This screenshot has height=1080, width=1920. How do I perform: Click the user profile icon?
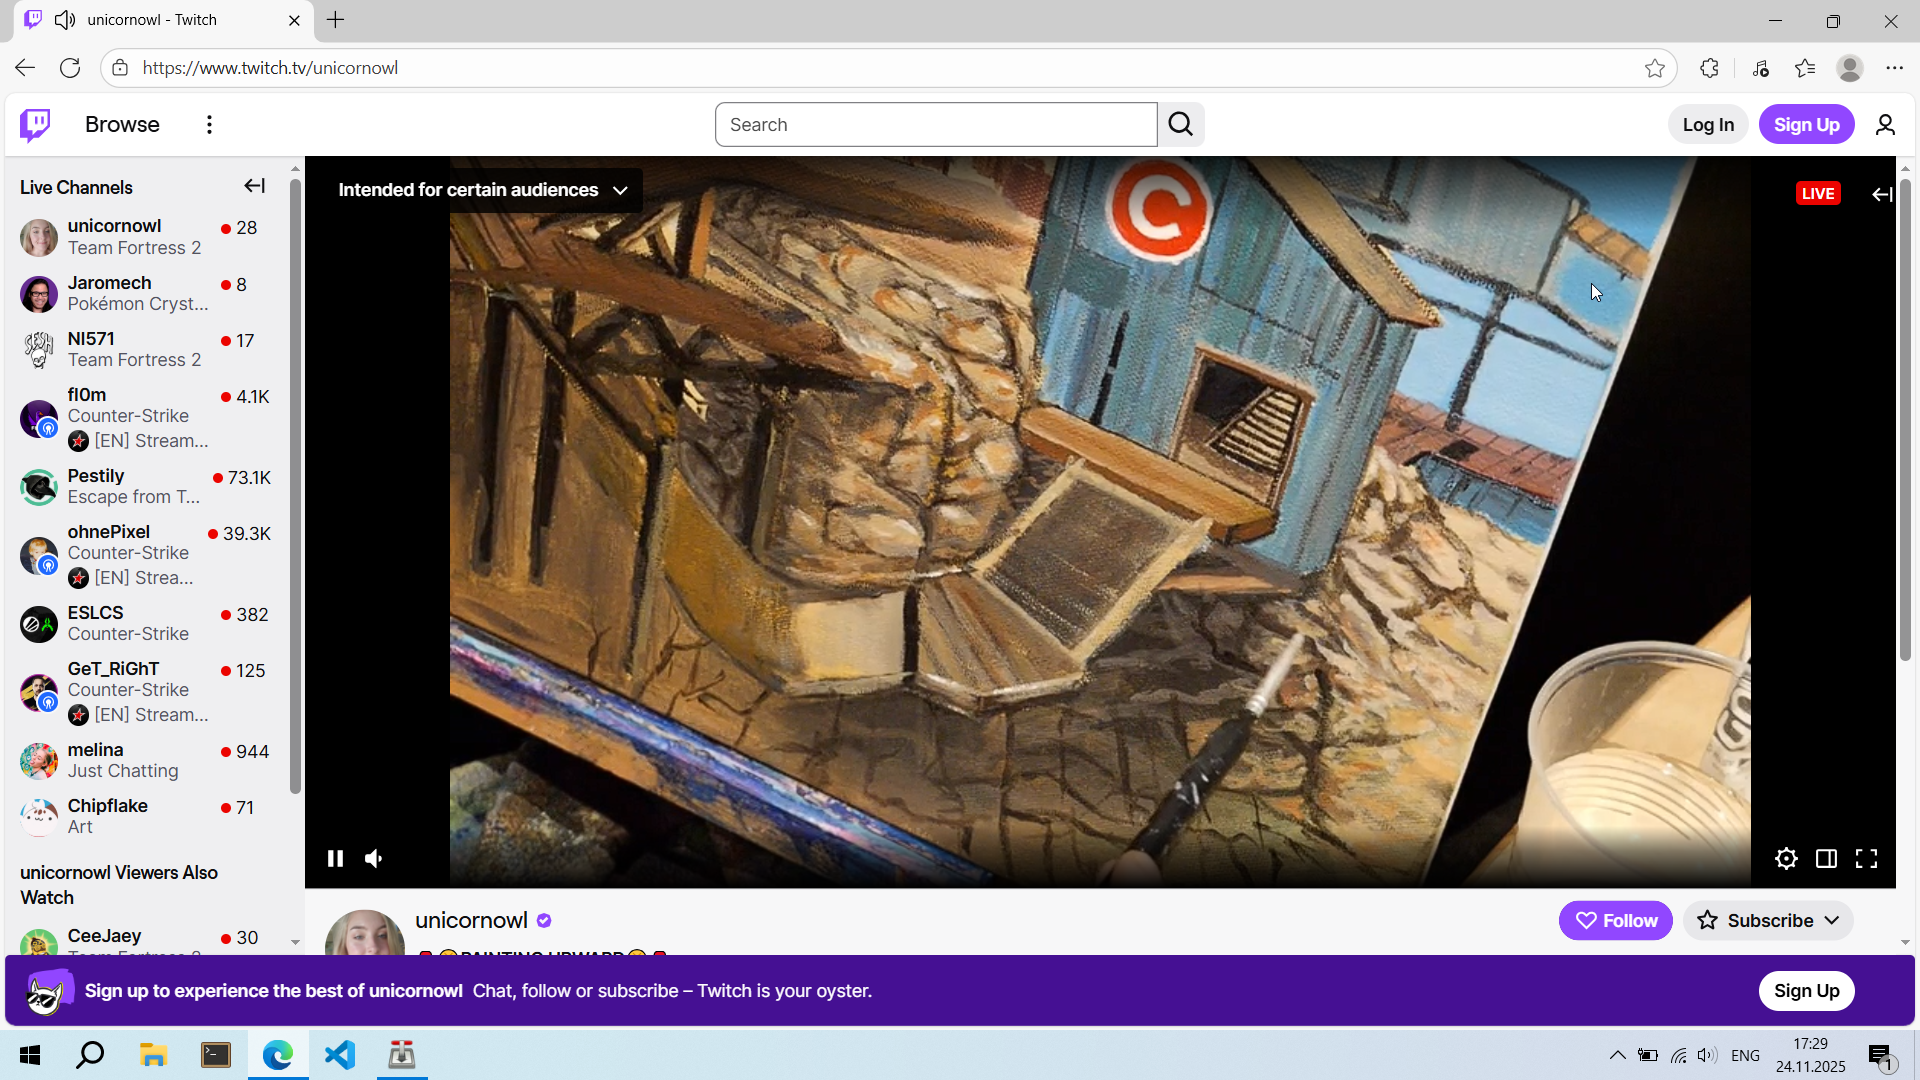tap(1885, 125)
